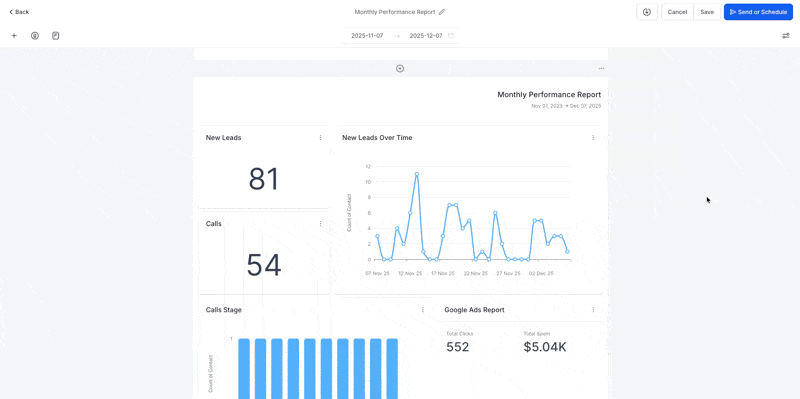Image resolution: width=800 pixels, height=399 pixels.
Task: Click the end date field 2025-12-07
Action: [426, 36]
